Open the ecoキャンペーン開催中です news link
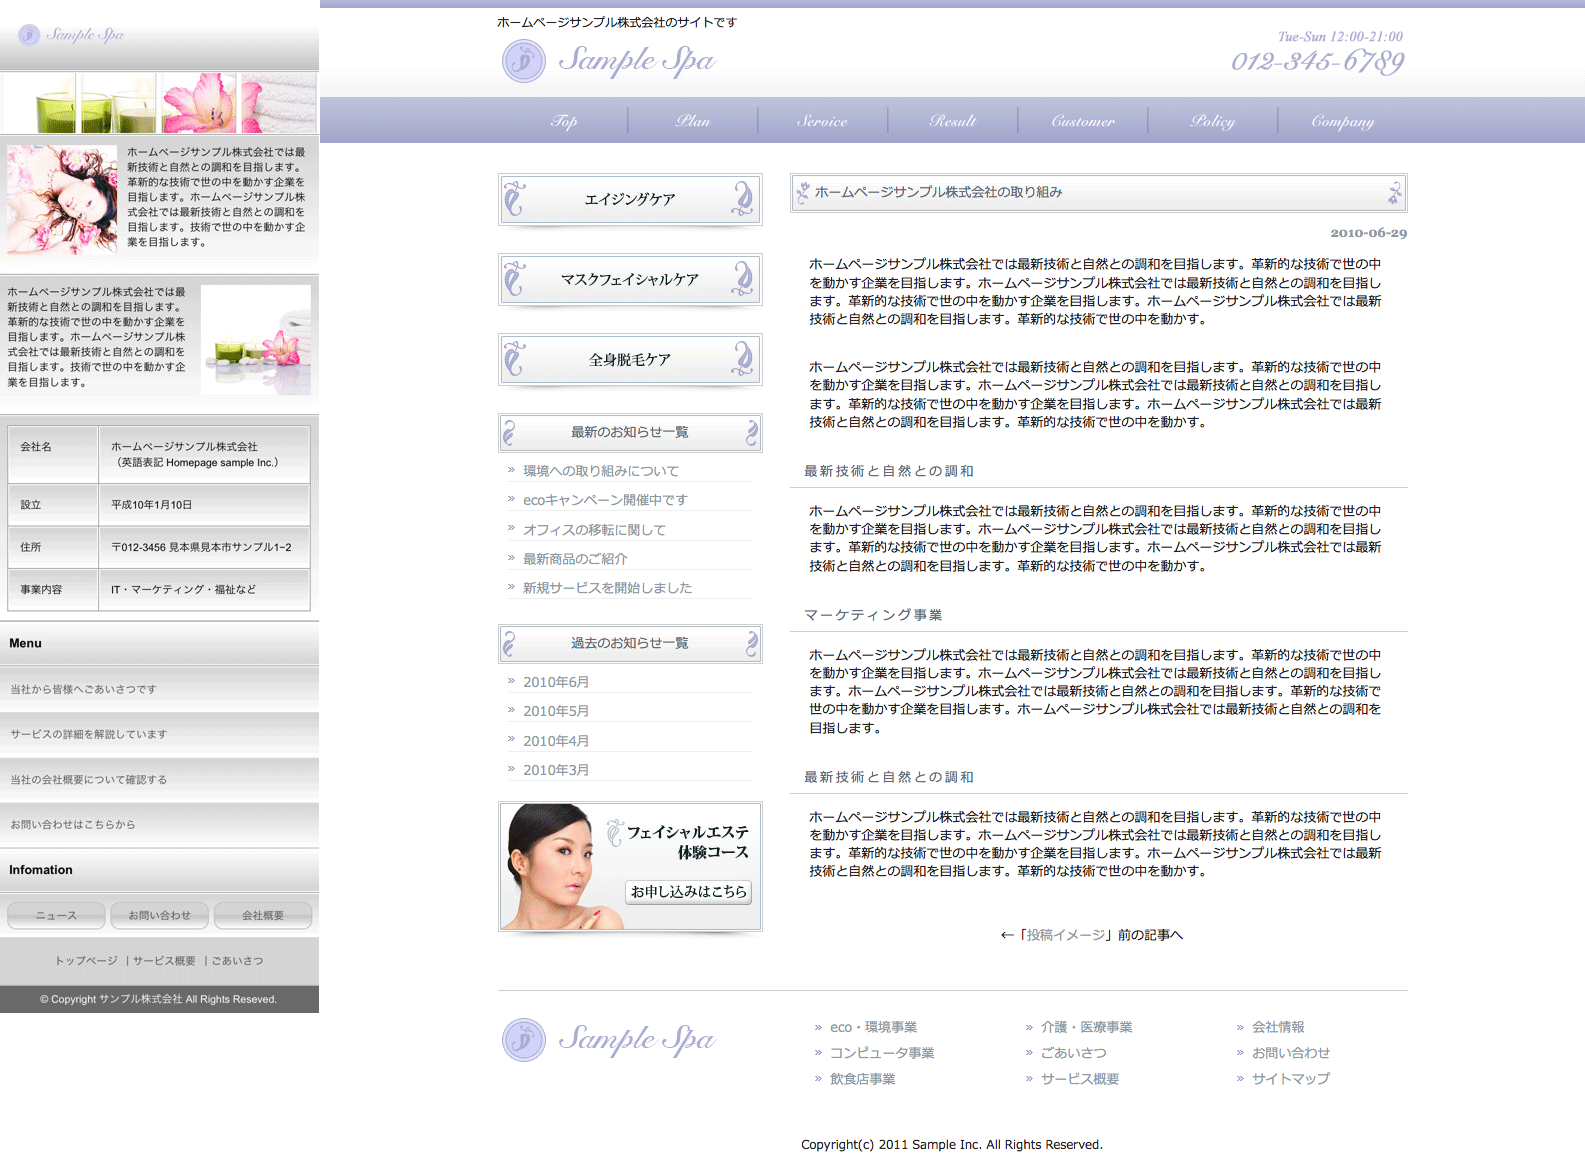 [x=605, y=500]
